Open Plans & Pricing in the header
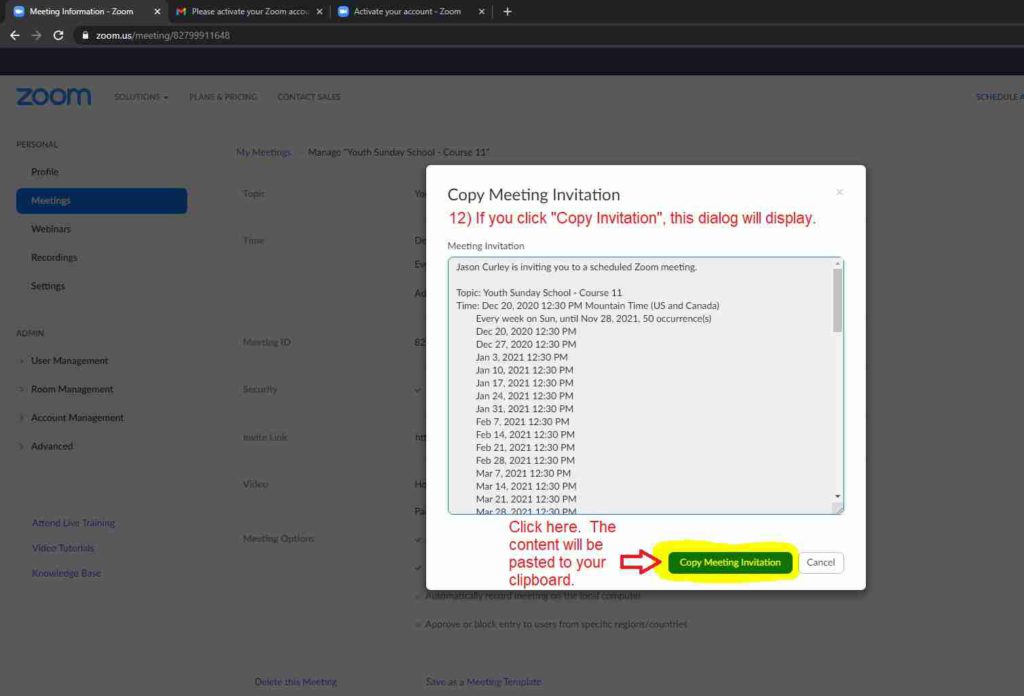The height and width of the screenshot is (696, 1024). pyautogui.click(x=223, y=97)
